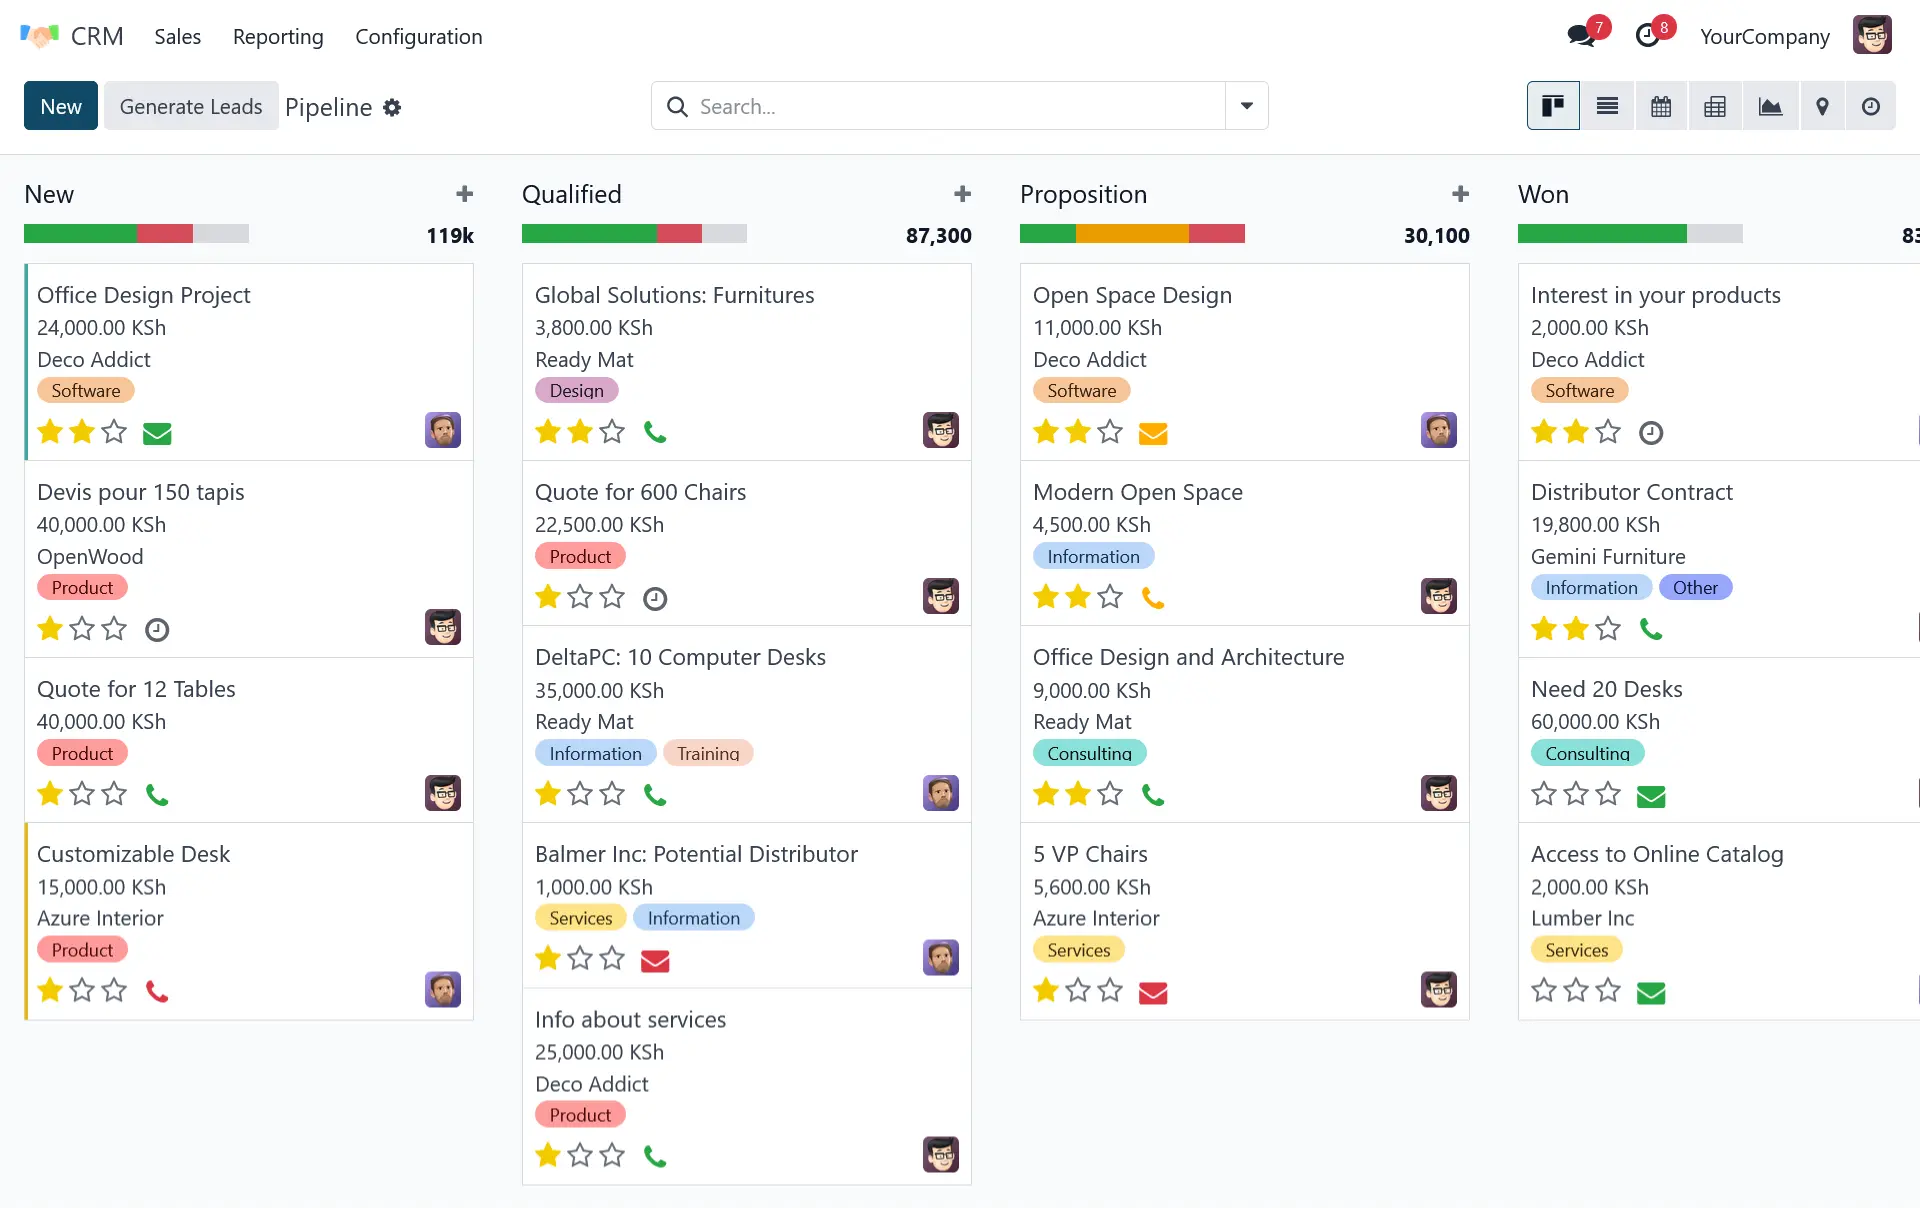Set third star priority on Office Design Project

[115, 432]
